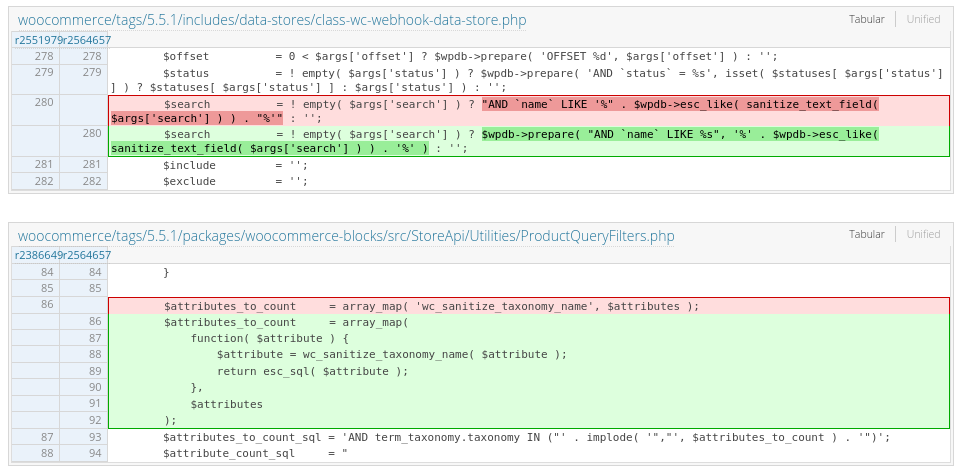
Task: Click the removed $attributes_to_count array_map line
Action: (431, 306)
